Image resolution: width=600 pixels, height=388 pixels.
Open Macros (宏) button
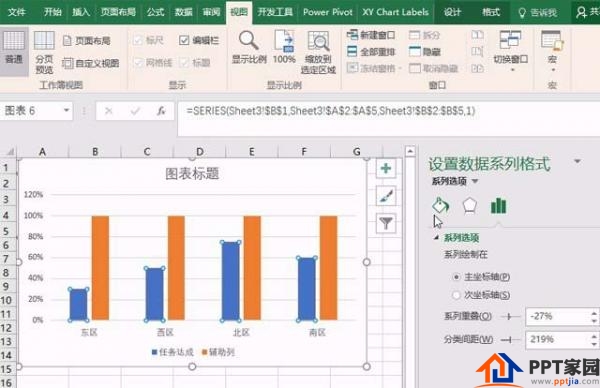552,52
